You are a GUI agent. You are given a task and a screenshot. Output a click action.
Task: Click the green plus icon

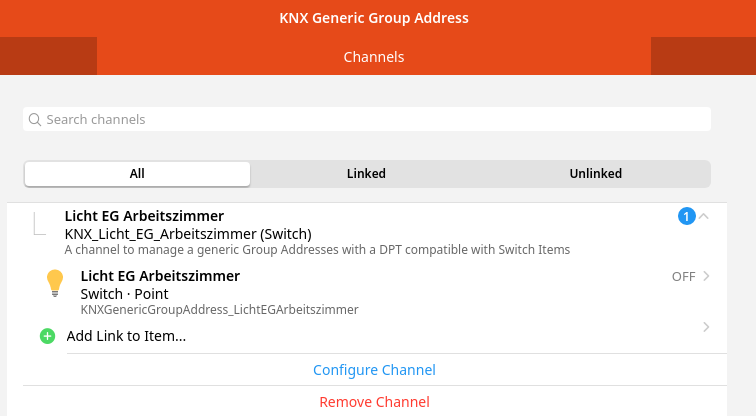[x=47, y=336]
